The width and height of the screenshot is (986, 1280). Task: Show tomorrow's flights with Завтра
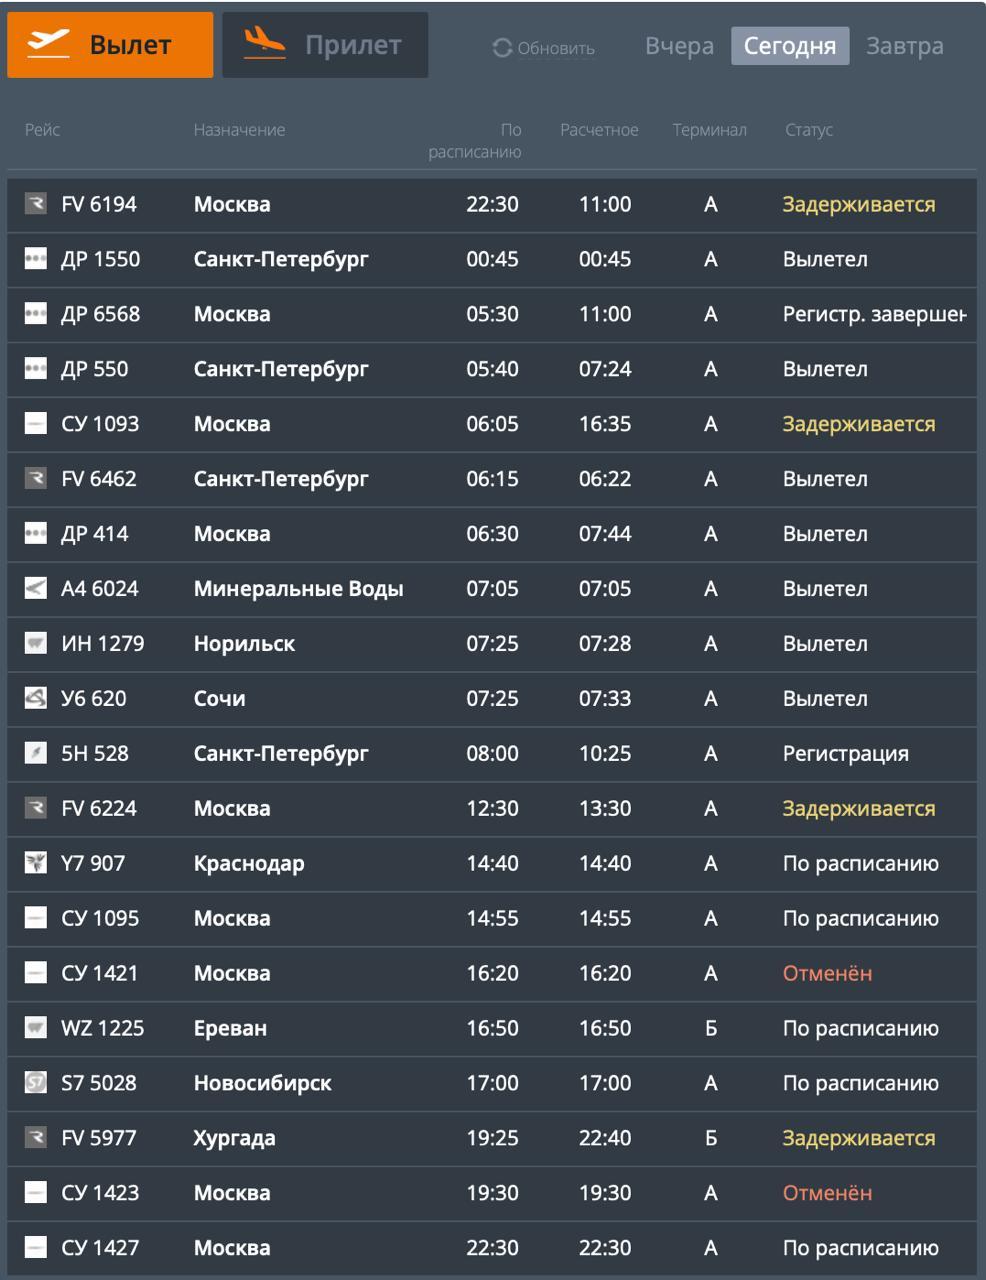904,47
